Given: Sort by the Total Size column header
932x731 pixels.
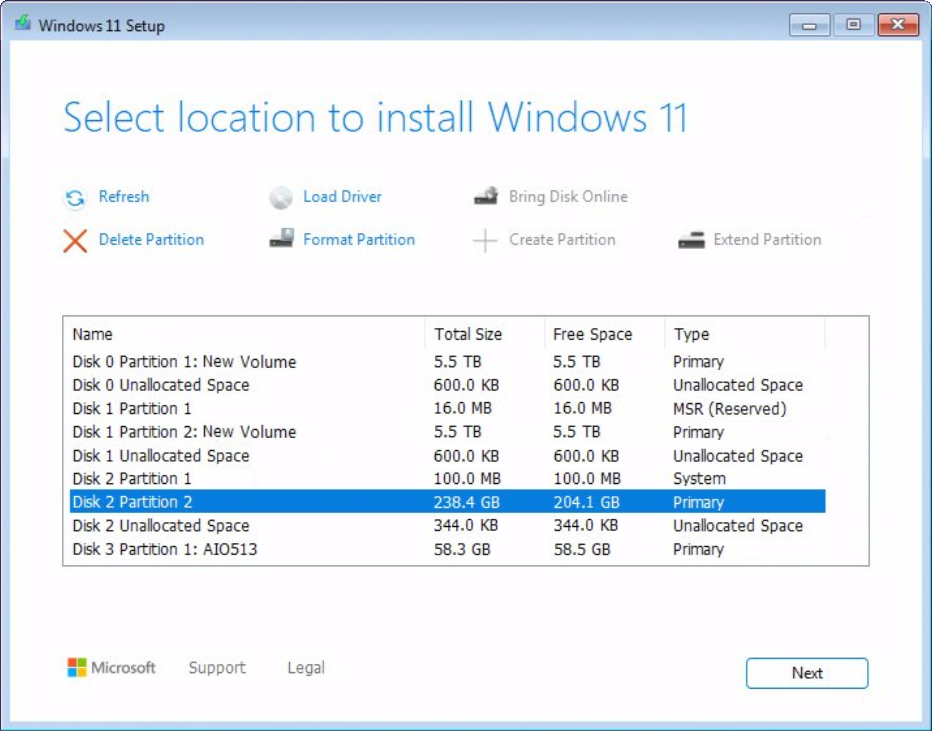Looking at the screenshot, I should [485, 334].
